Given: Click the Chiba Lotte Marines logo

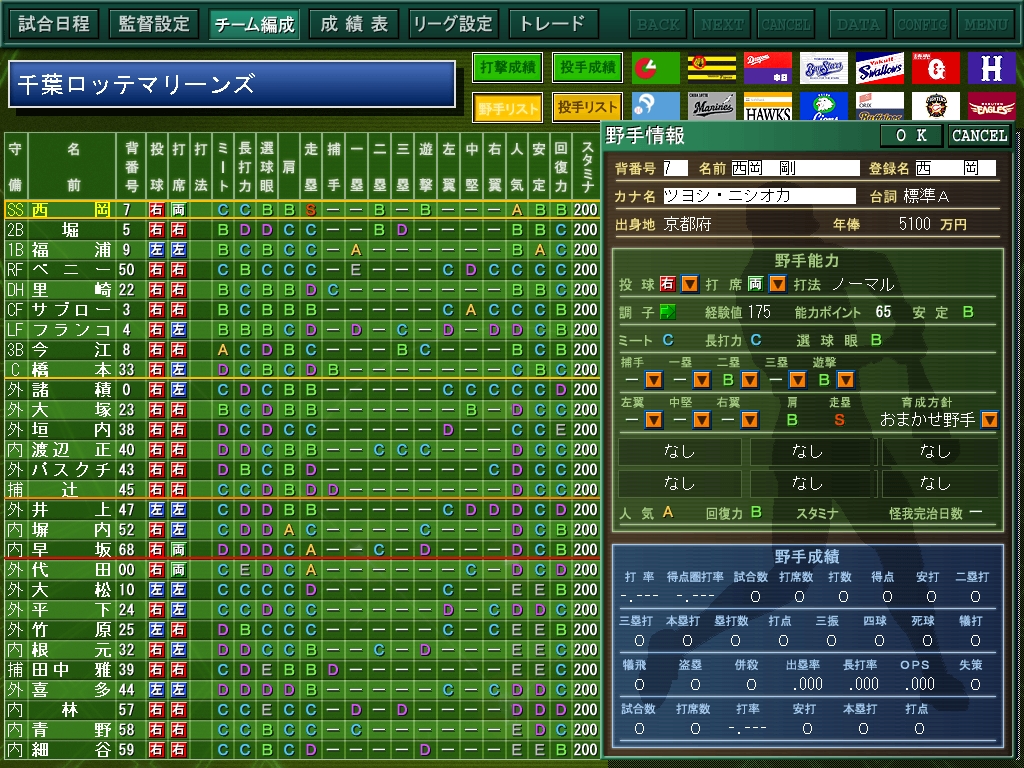Looking at the screenshot, I should [711, 106].
